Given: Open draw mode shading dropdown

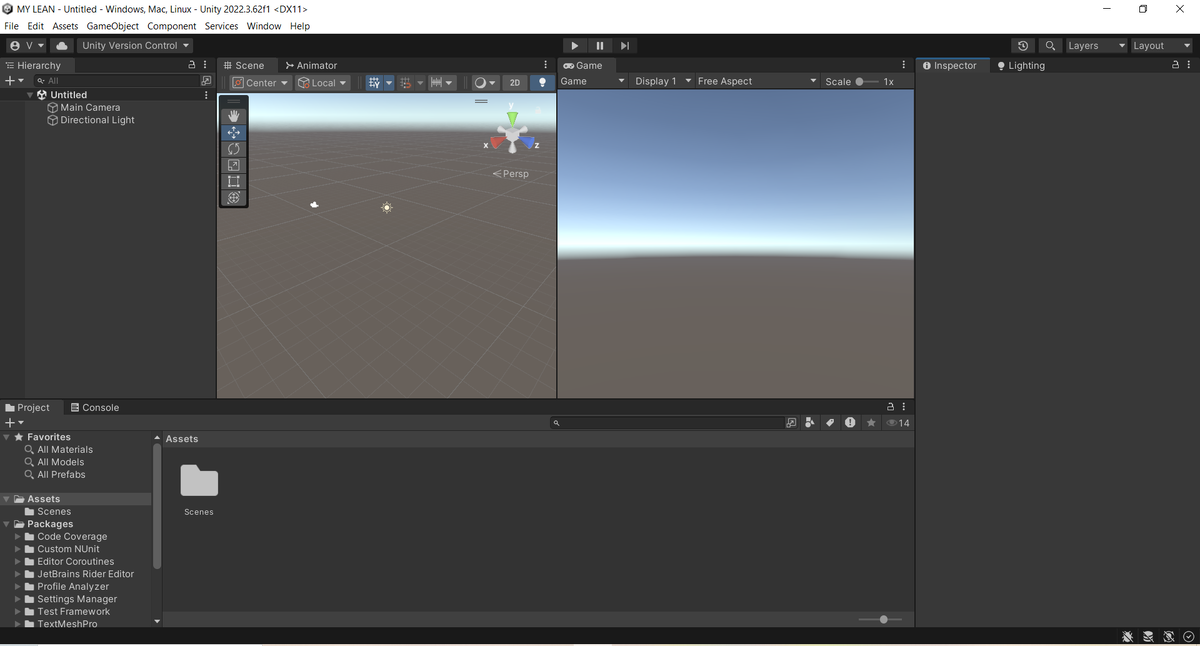Looking at the screenshot, I should 485,82.
